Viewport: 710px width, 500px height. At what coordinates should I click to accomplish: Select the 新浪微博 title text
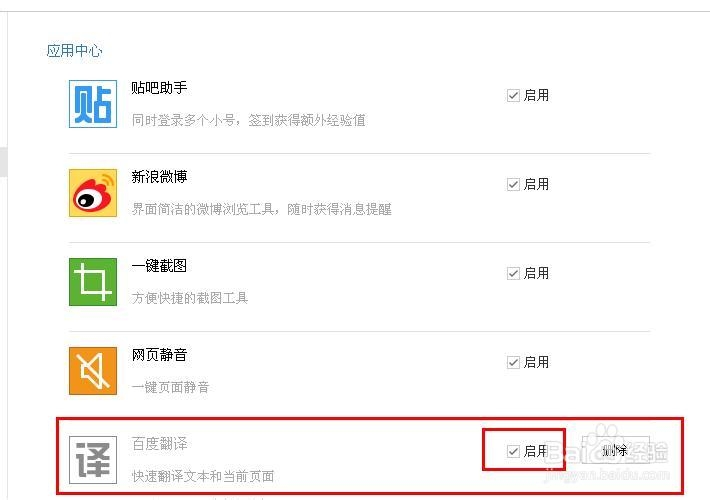click(x=159, y=177)
